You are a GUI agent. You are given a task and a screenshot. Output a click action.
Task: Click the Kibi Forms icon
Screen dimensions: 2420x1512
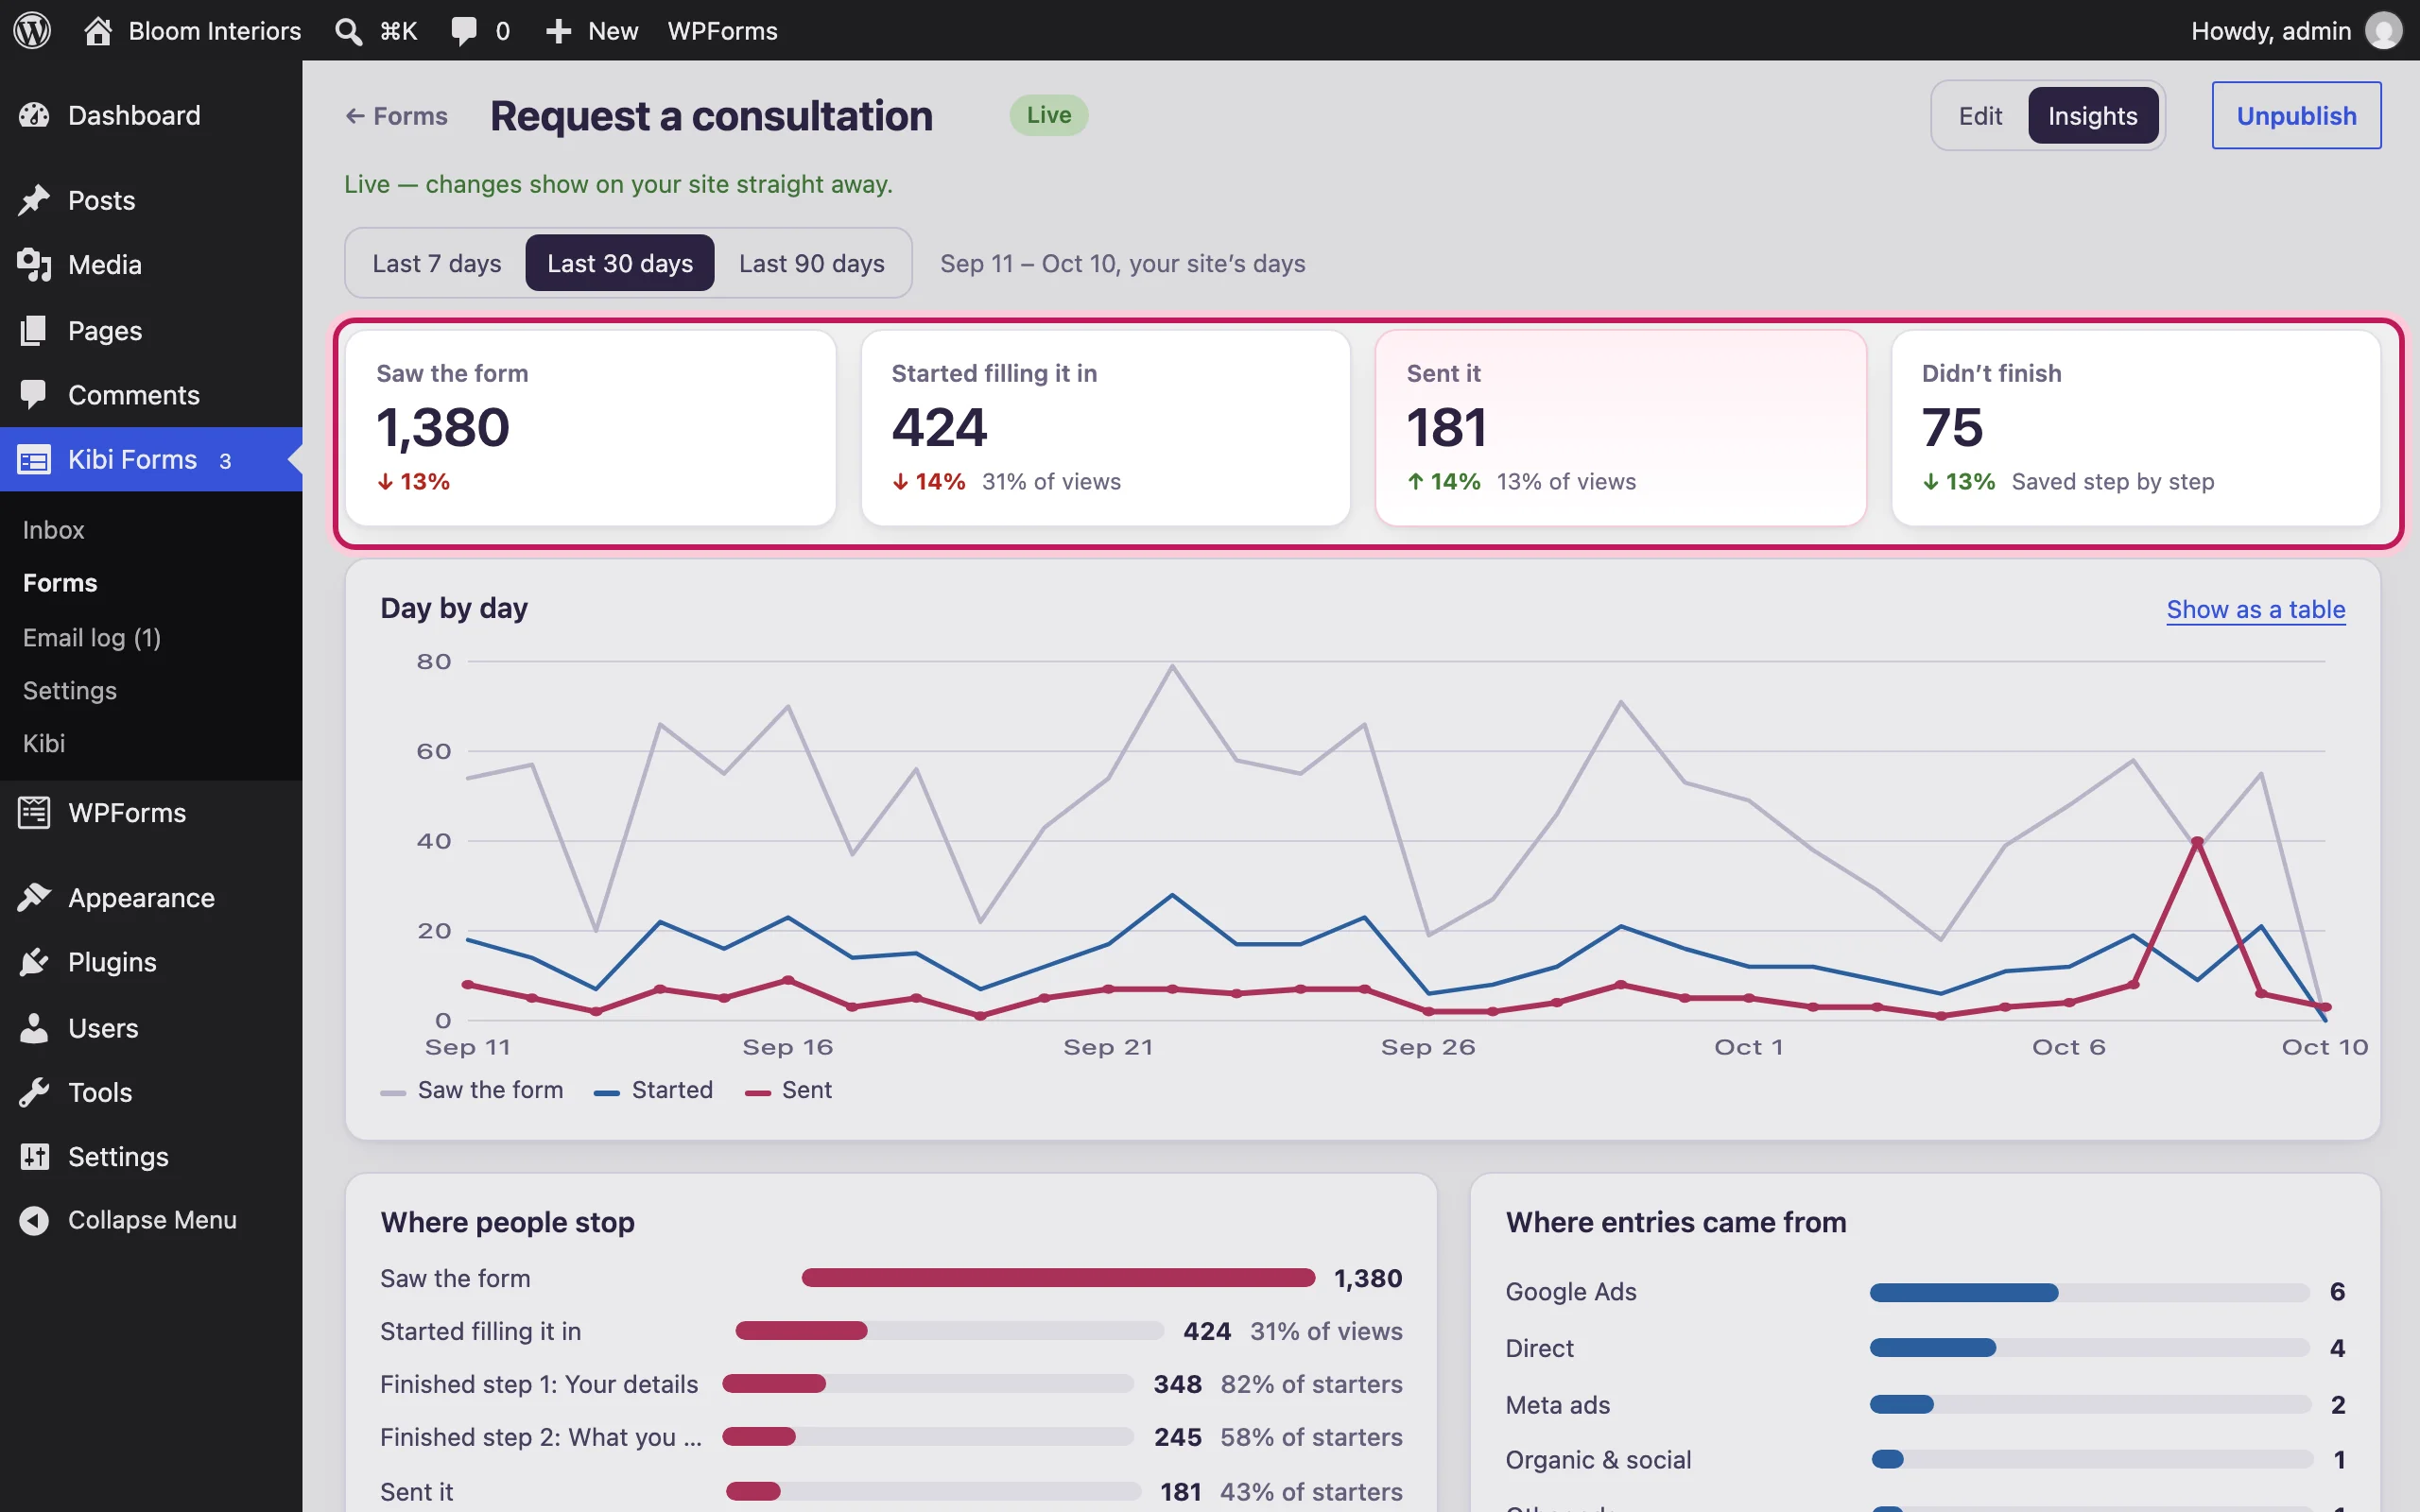[x=34, y=460]
